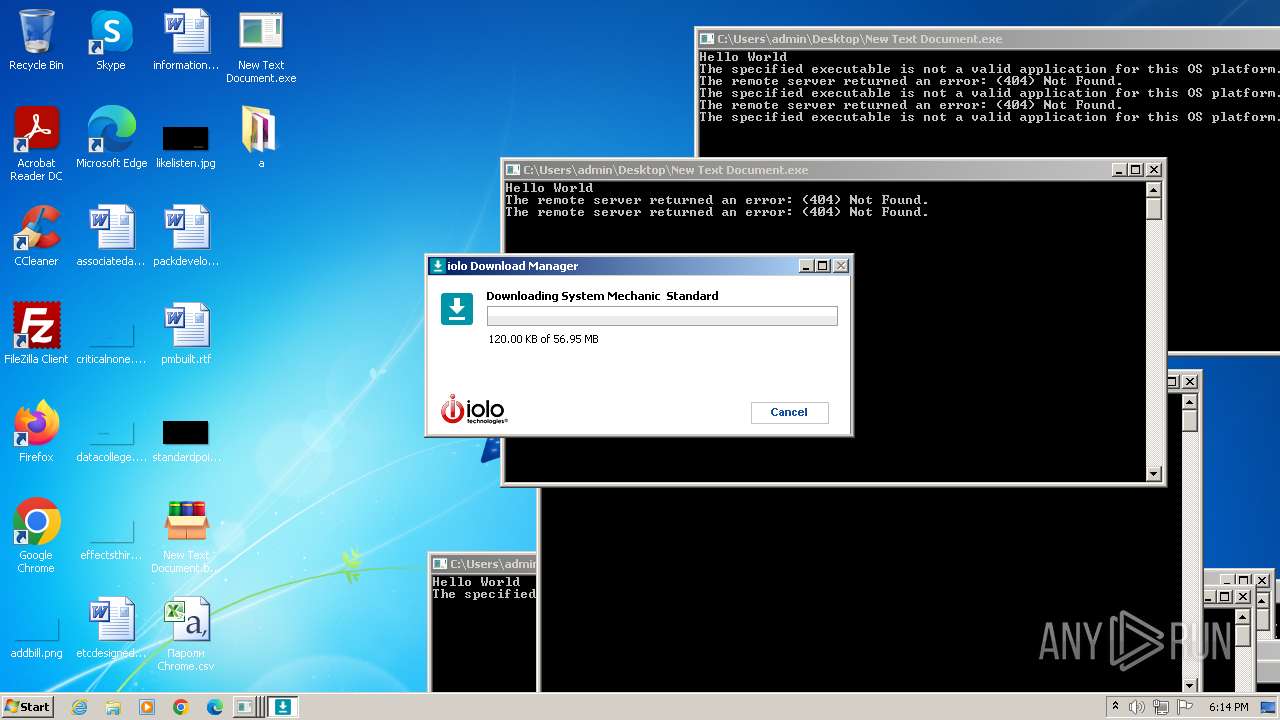Launch Microsoft Edge desktop shortcut

point(111,138)
